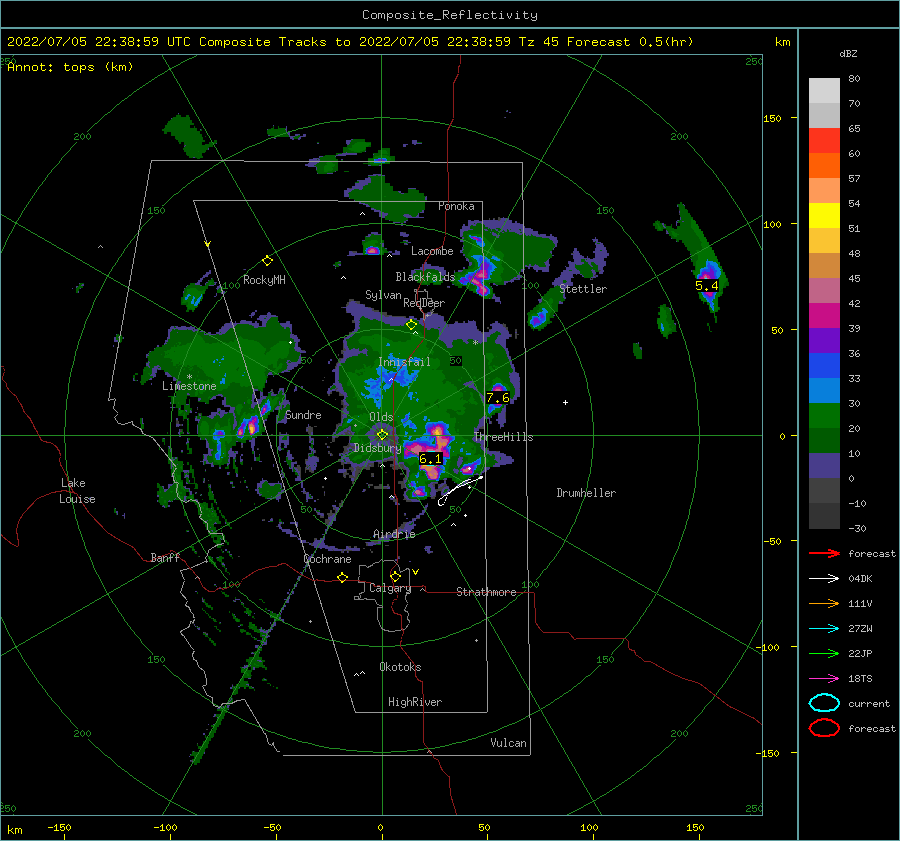Click the Didsbury city label
The width and height of the screenshot is (900, 841).
377,448
